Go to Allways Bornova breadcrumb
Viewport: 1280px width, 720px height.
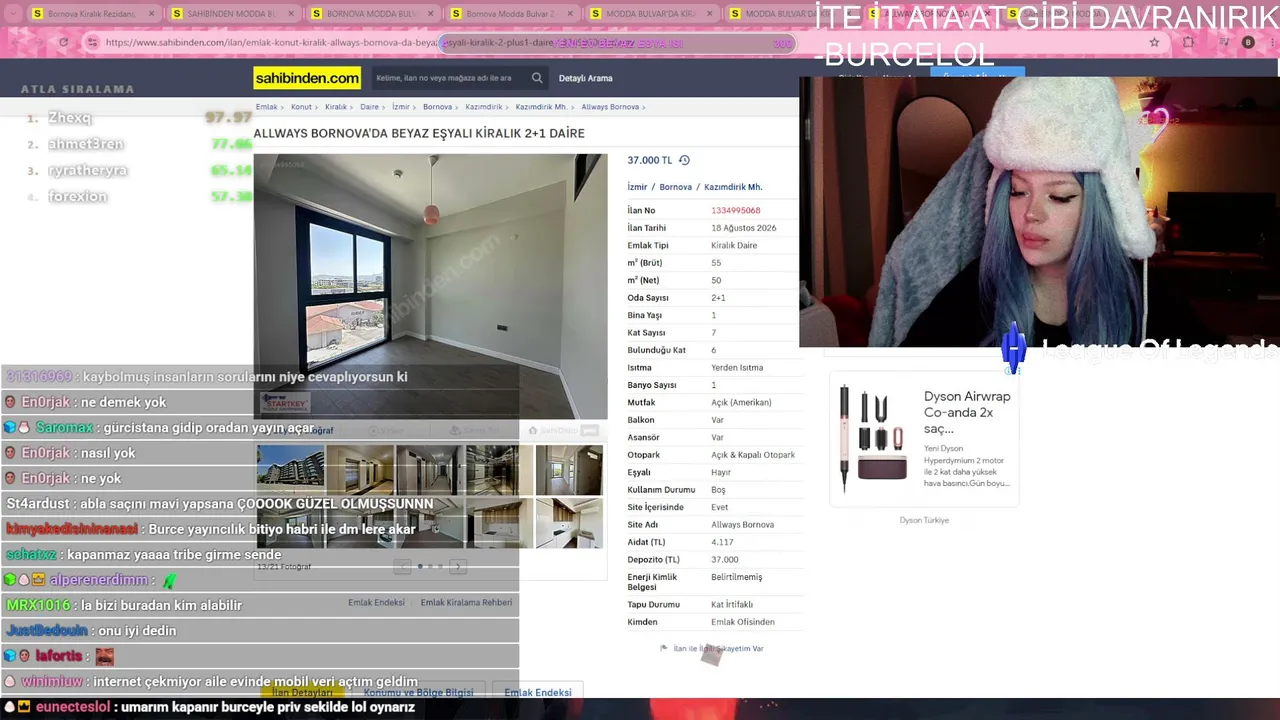click(610, 107)
